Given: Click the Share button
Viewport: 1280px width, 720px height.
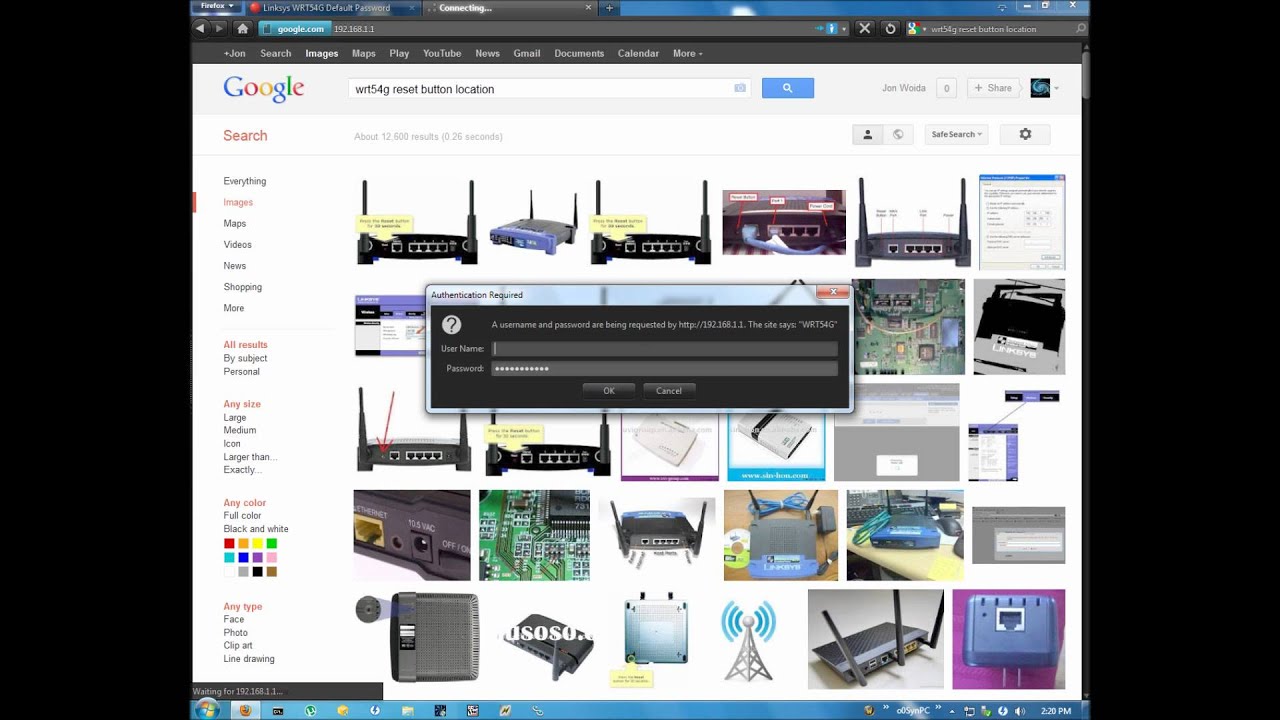Looking at the screenshot, I should coord(992,88).
